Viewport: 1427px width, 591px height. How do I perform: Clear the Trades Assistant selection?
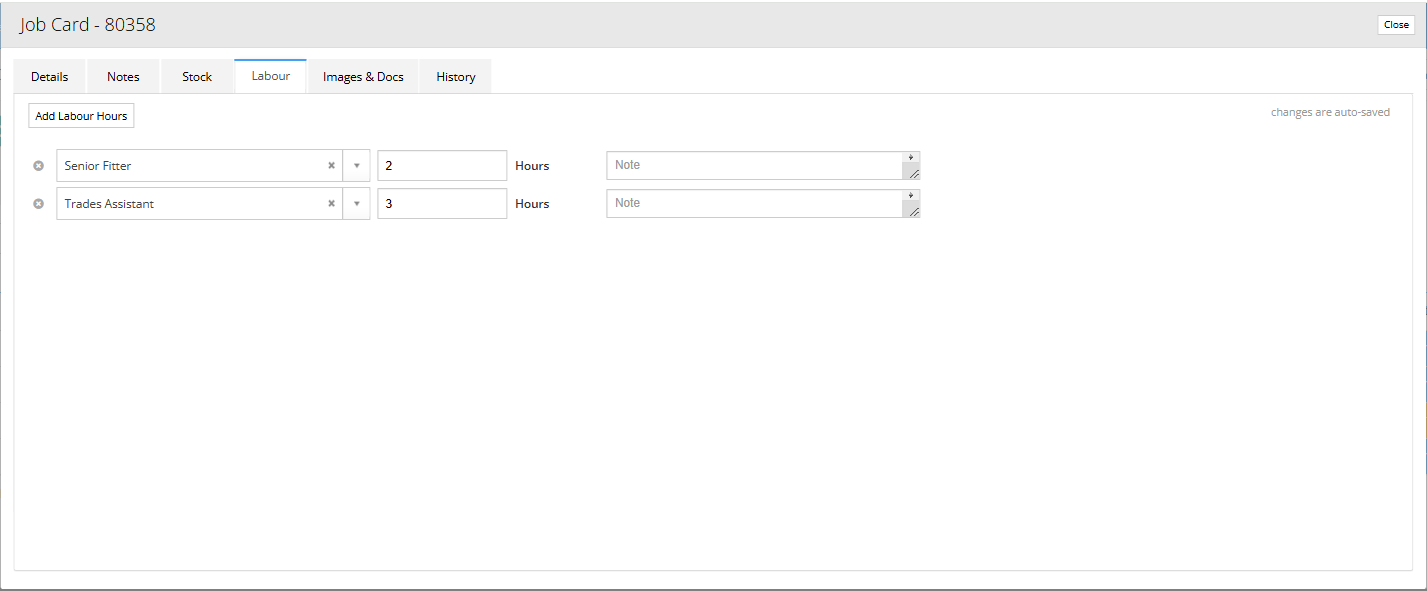coord(331,204)
